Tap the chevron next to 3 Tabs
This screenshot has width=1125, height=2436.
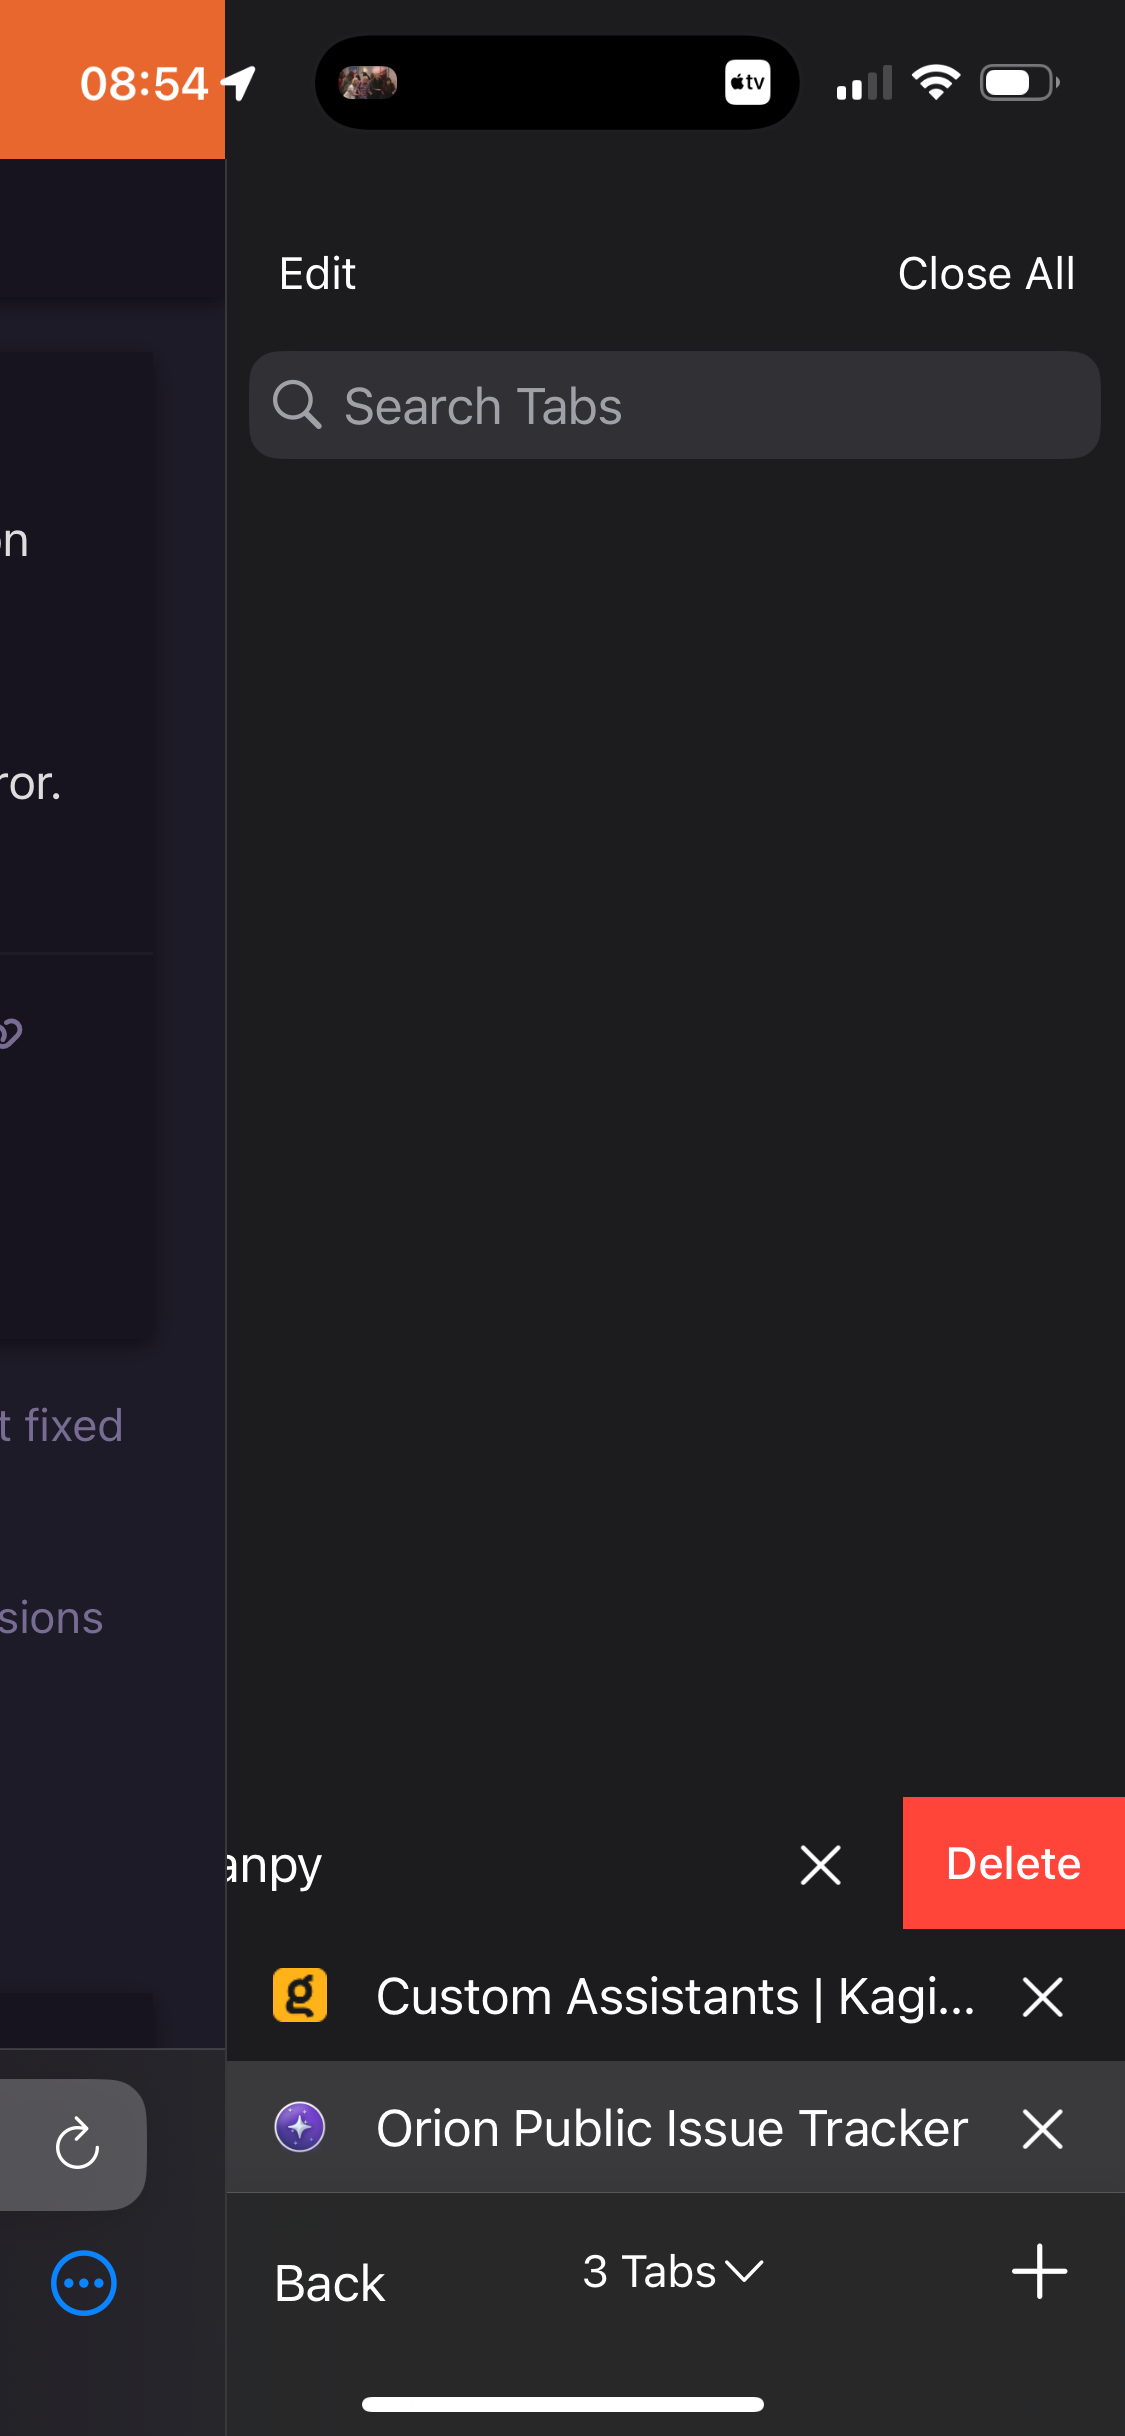click(745, 2272)
